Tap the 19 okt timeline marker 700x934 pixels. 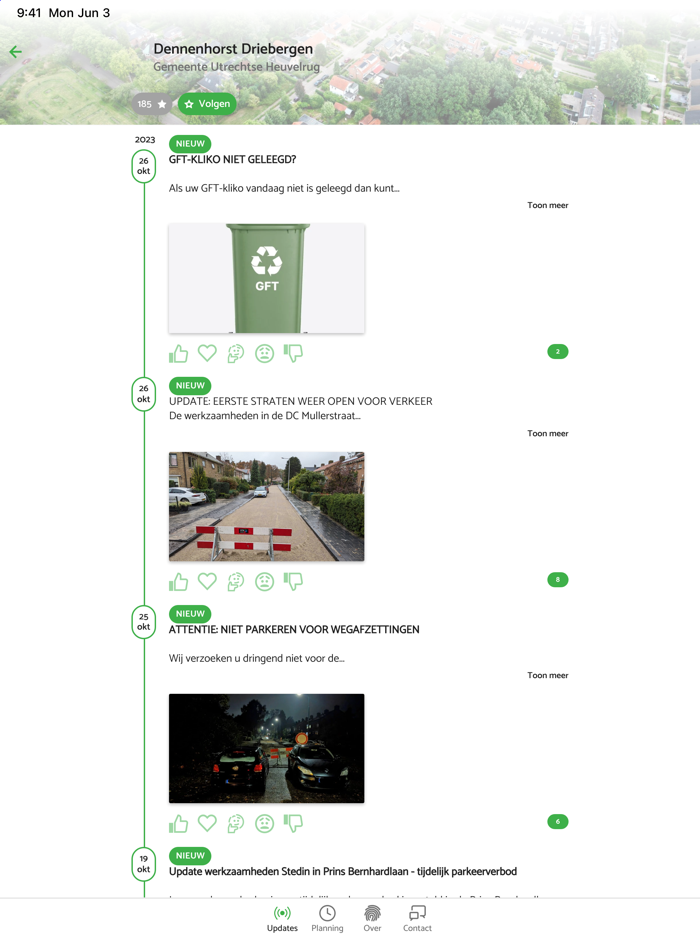[x=144, y=864]
